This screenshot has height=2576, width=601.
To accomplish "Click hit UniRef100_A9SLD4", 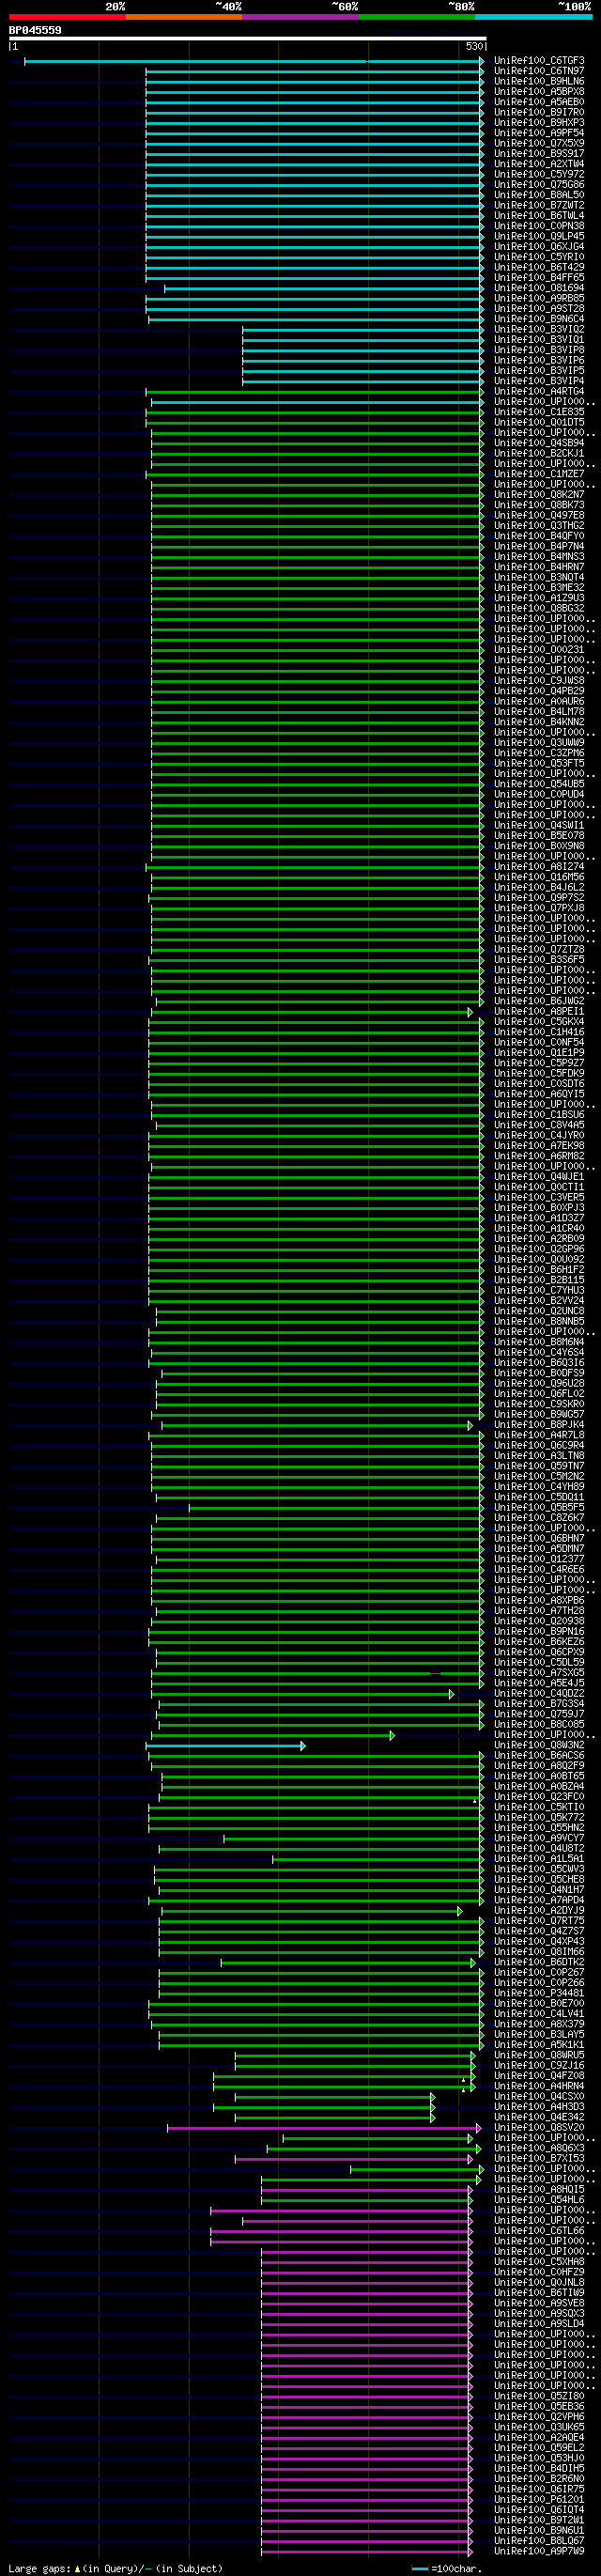I will (x=539, y=2324).
